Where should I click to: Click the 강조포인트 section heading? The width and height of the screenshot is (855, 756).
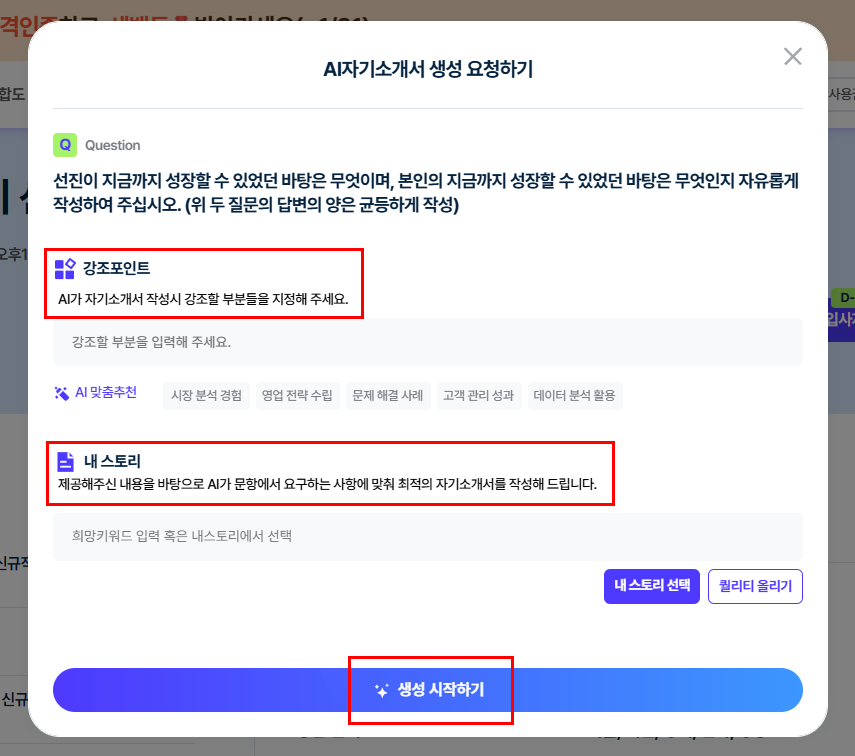click(x=116, y=268)
